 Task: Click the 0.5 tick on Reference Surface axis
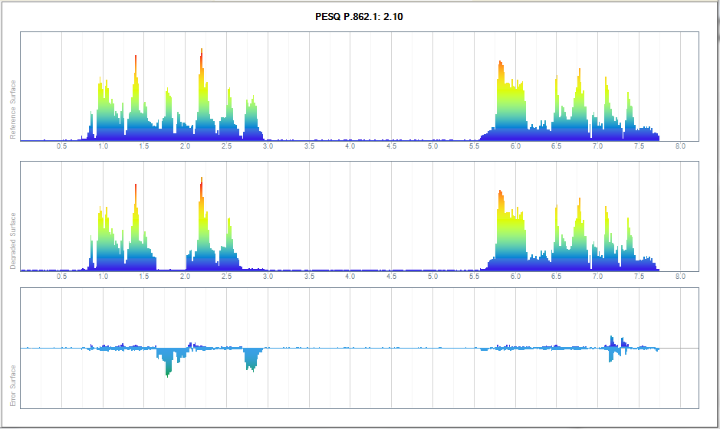pos(62,147)
